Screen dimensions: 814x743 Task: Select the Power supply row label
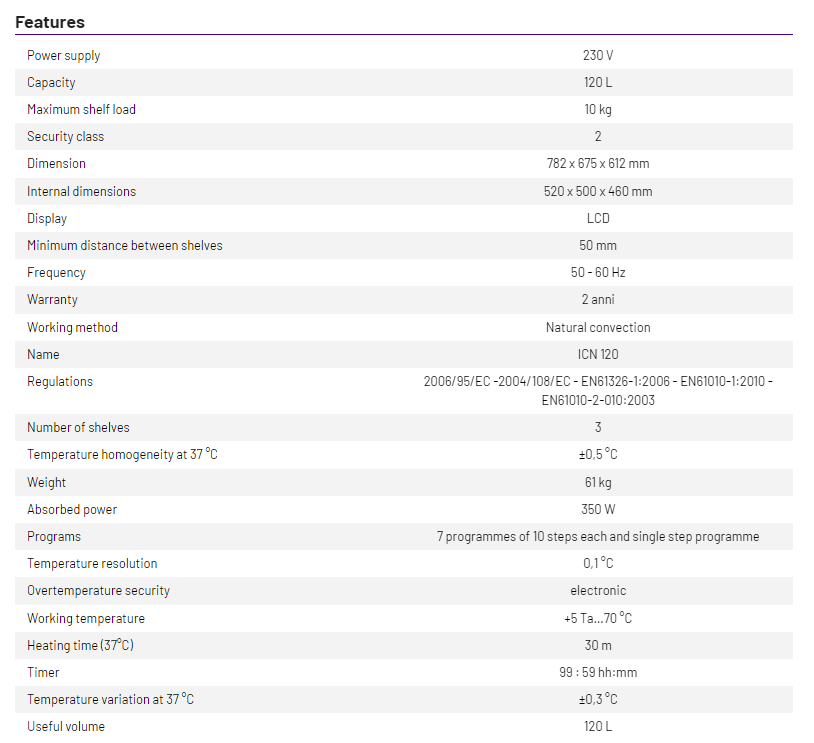point(64,56)
